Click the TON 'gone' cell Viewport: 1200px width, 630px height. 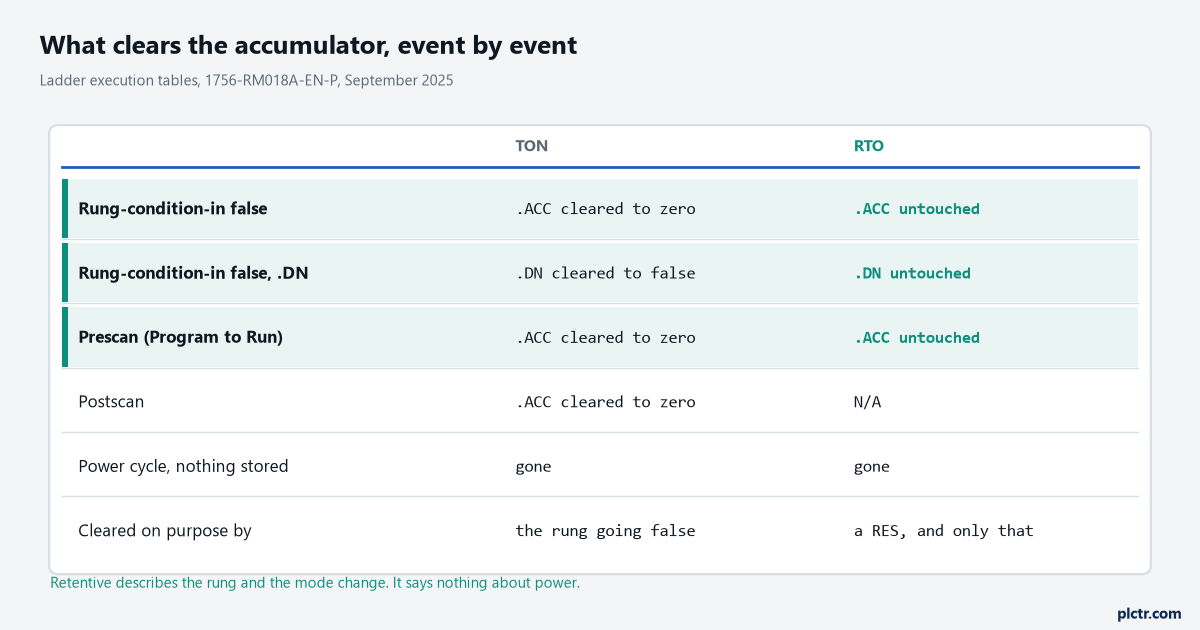[x=533, y=466]
